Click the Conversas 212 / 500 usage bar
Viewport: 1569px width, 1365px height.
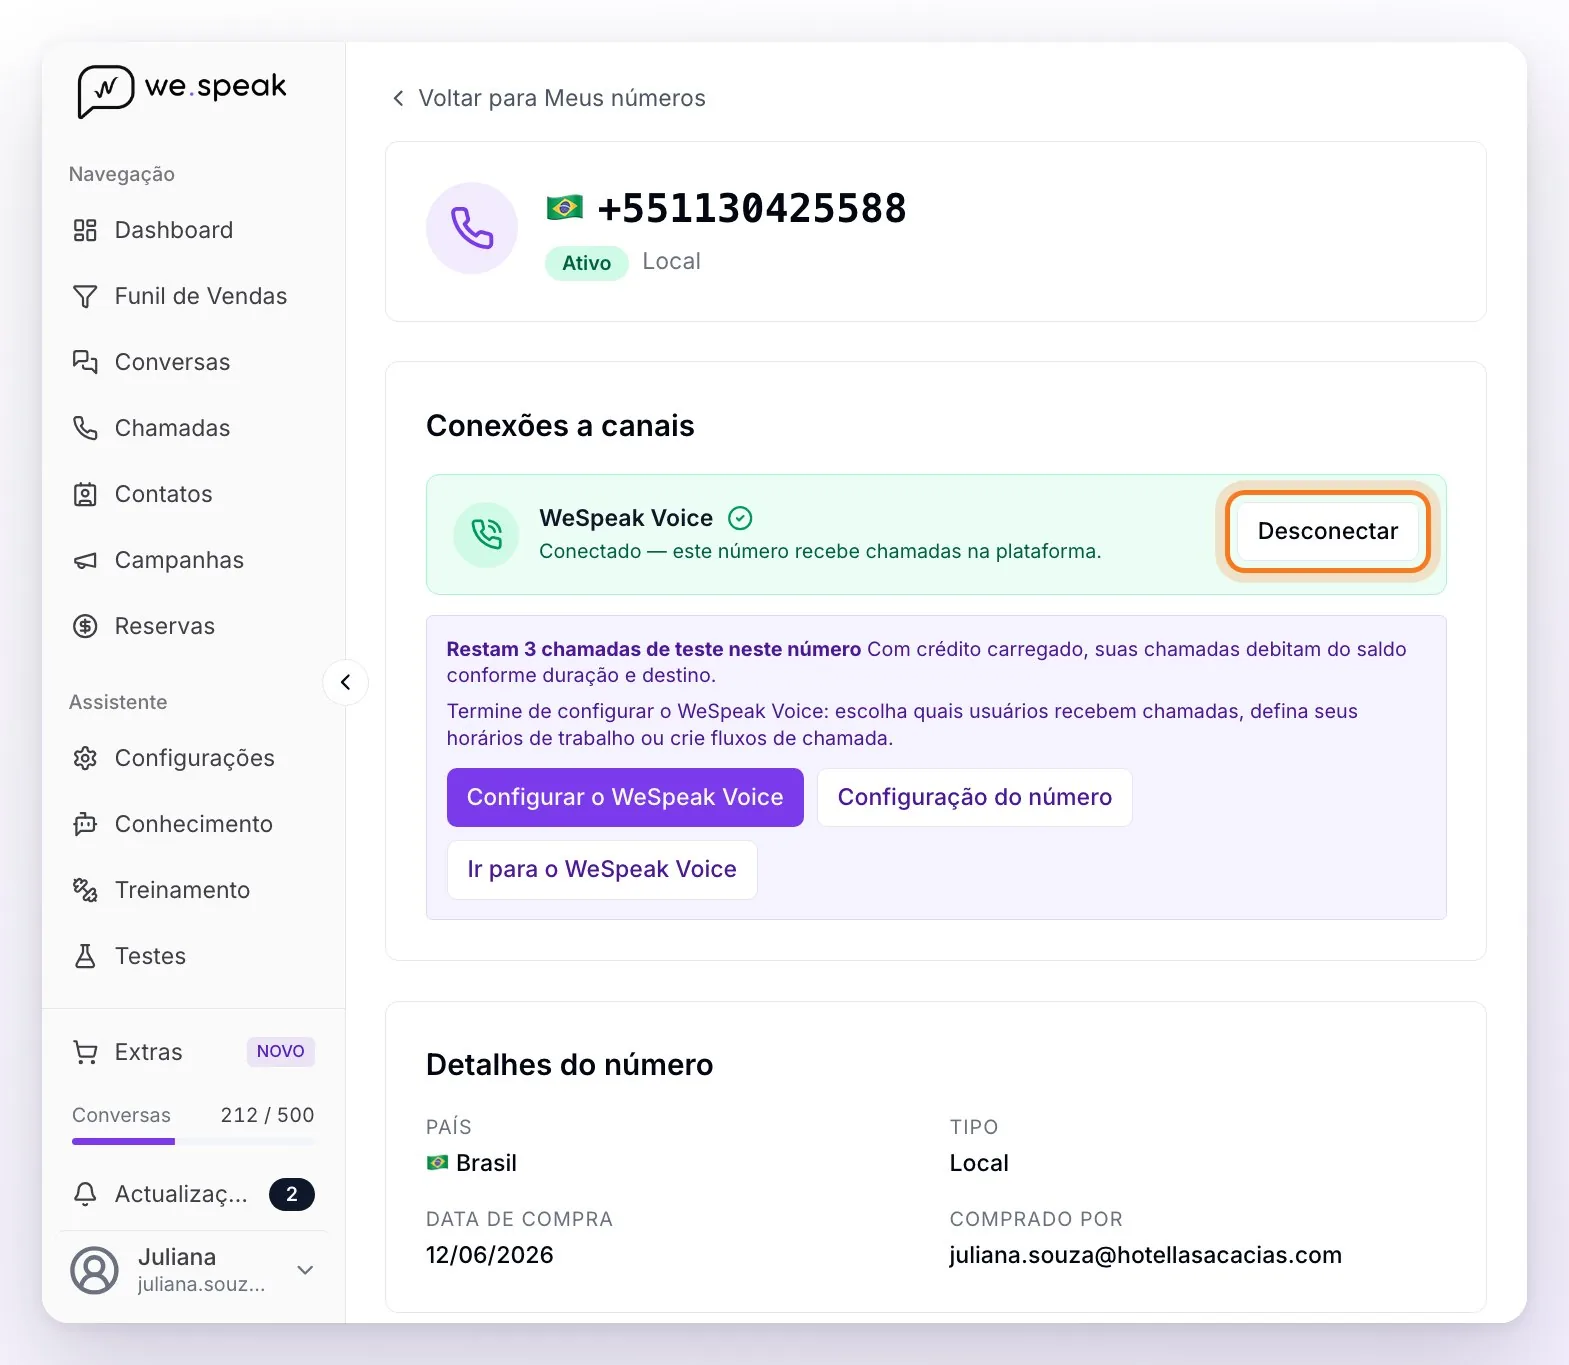pos(193,1141)
